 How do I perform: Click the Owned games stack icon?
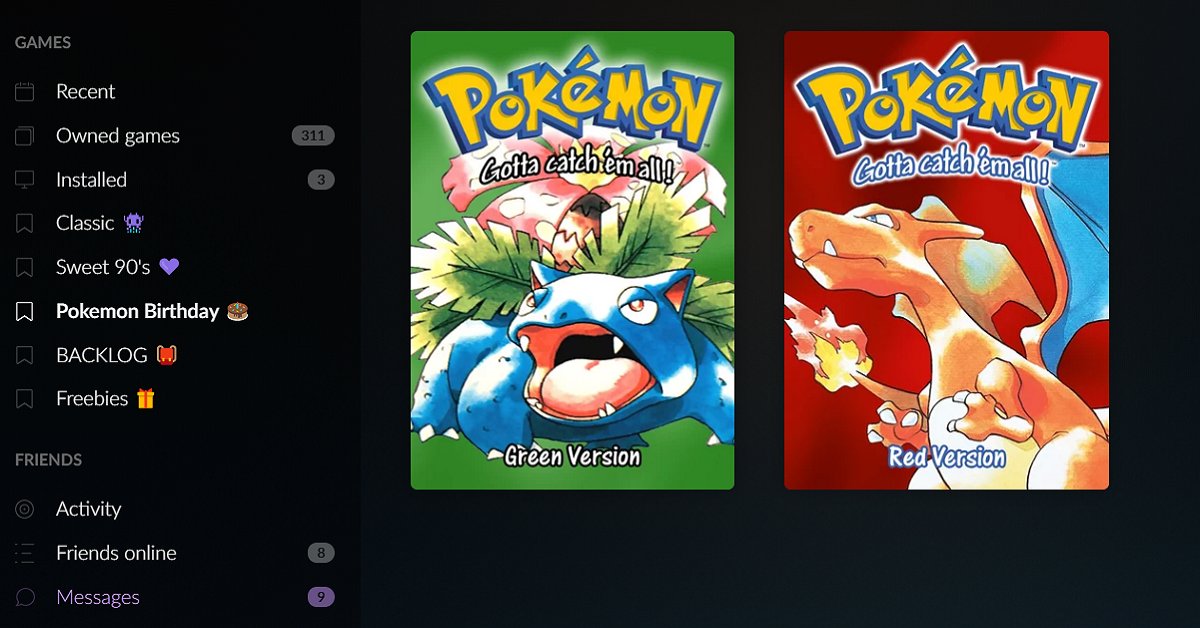tap(25, 136)
